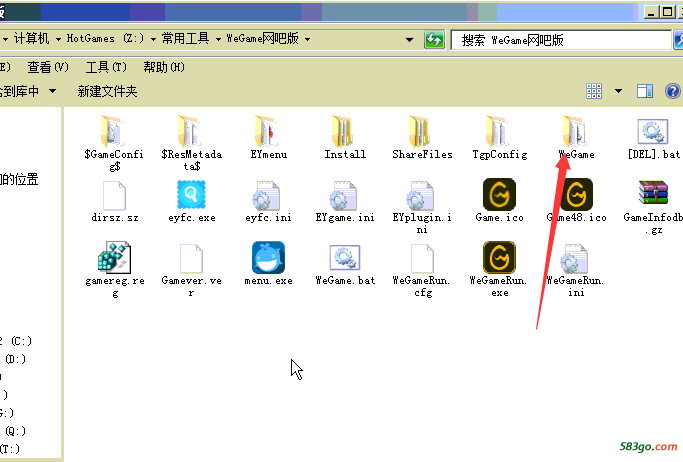Expand the view options dropdown arrow
683x462 pixels.
coord(618,91)
